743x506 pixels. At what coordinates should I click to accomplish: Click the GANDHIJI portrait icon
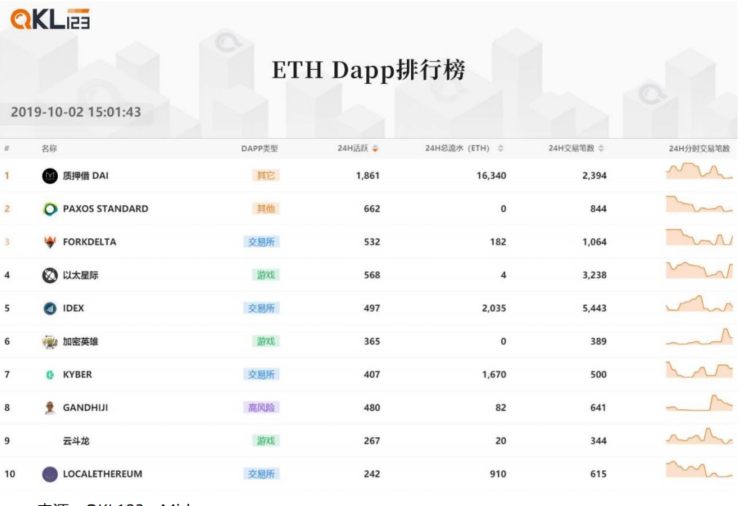click(50, 407)
